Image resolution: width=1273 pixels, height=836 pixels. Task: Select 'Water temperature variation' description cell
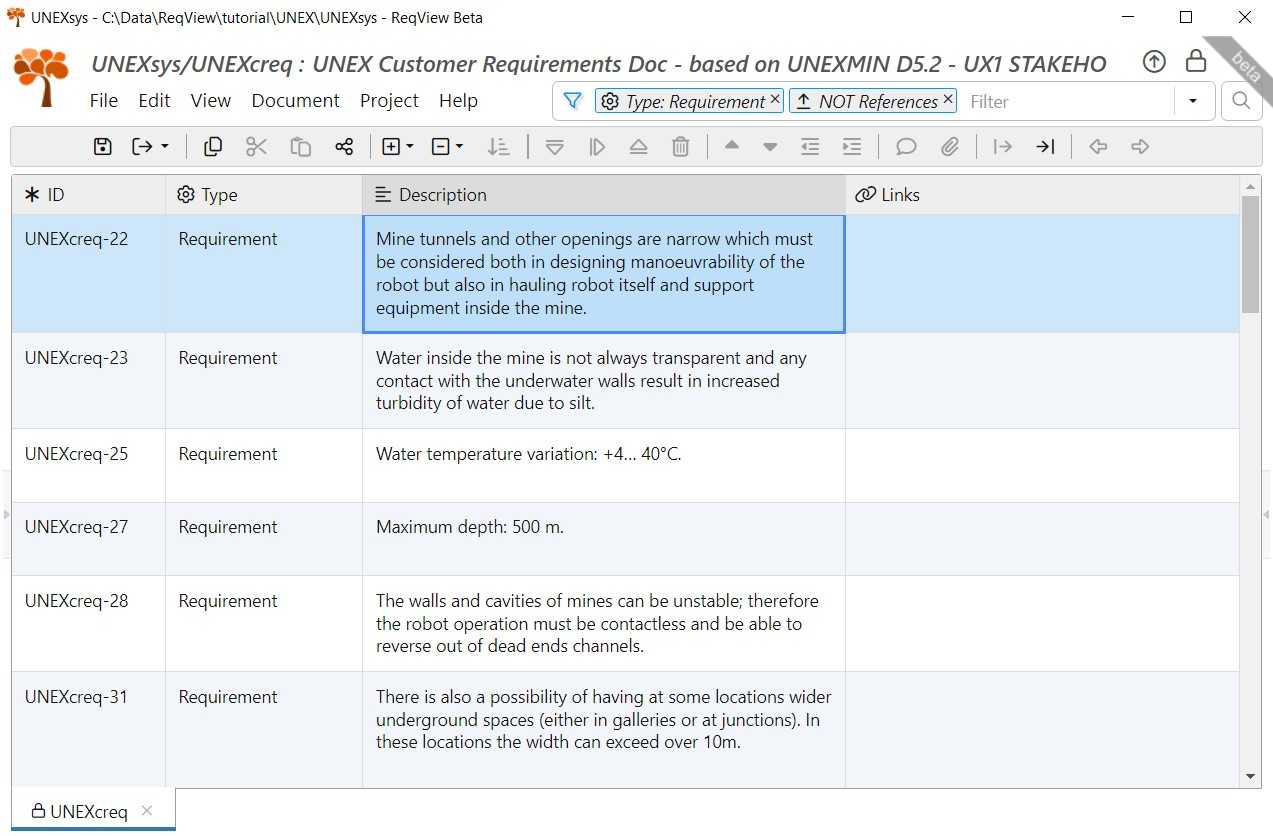point(604,466)
